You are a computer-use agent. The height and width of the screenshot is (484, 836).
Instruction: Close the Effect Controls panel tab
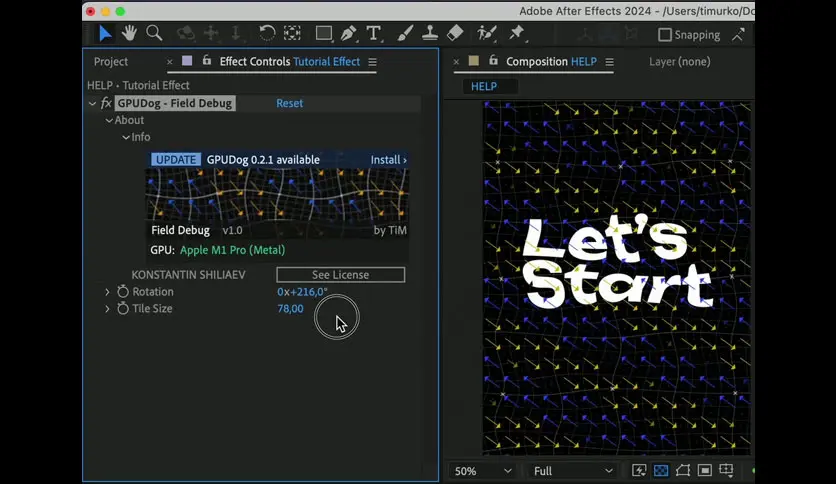(170, 62)
